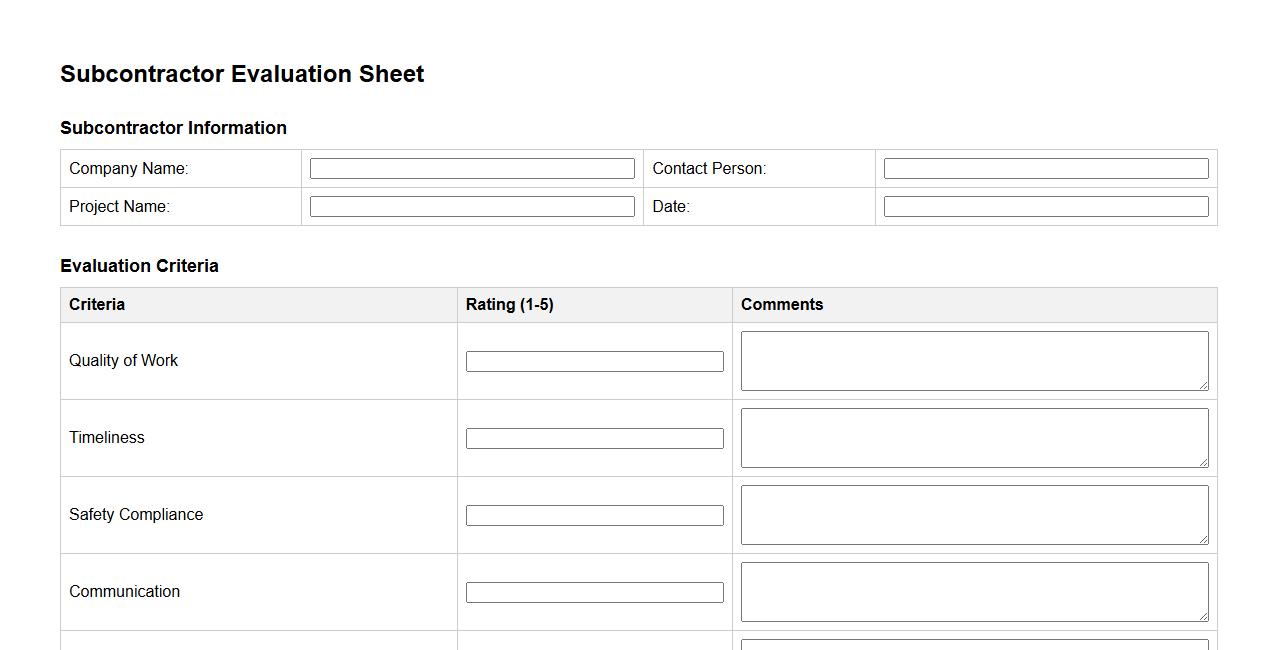Focus the Safety Compliance rating field
Screen dimensions: 1278x650
coord(594,516)
